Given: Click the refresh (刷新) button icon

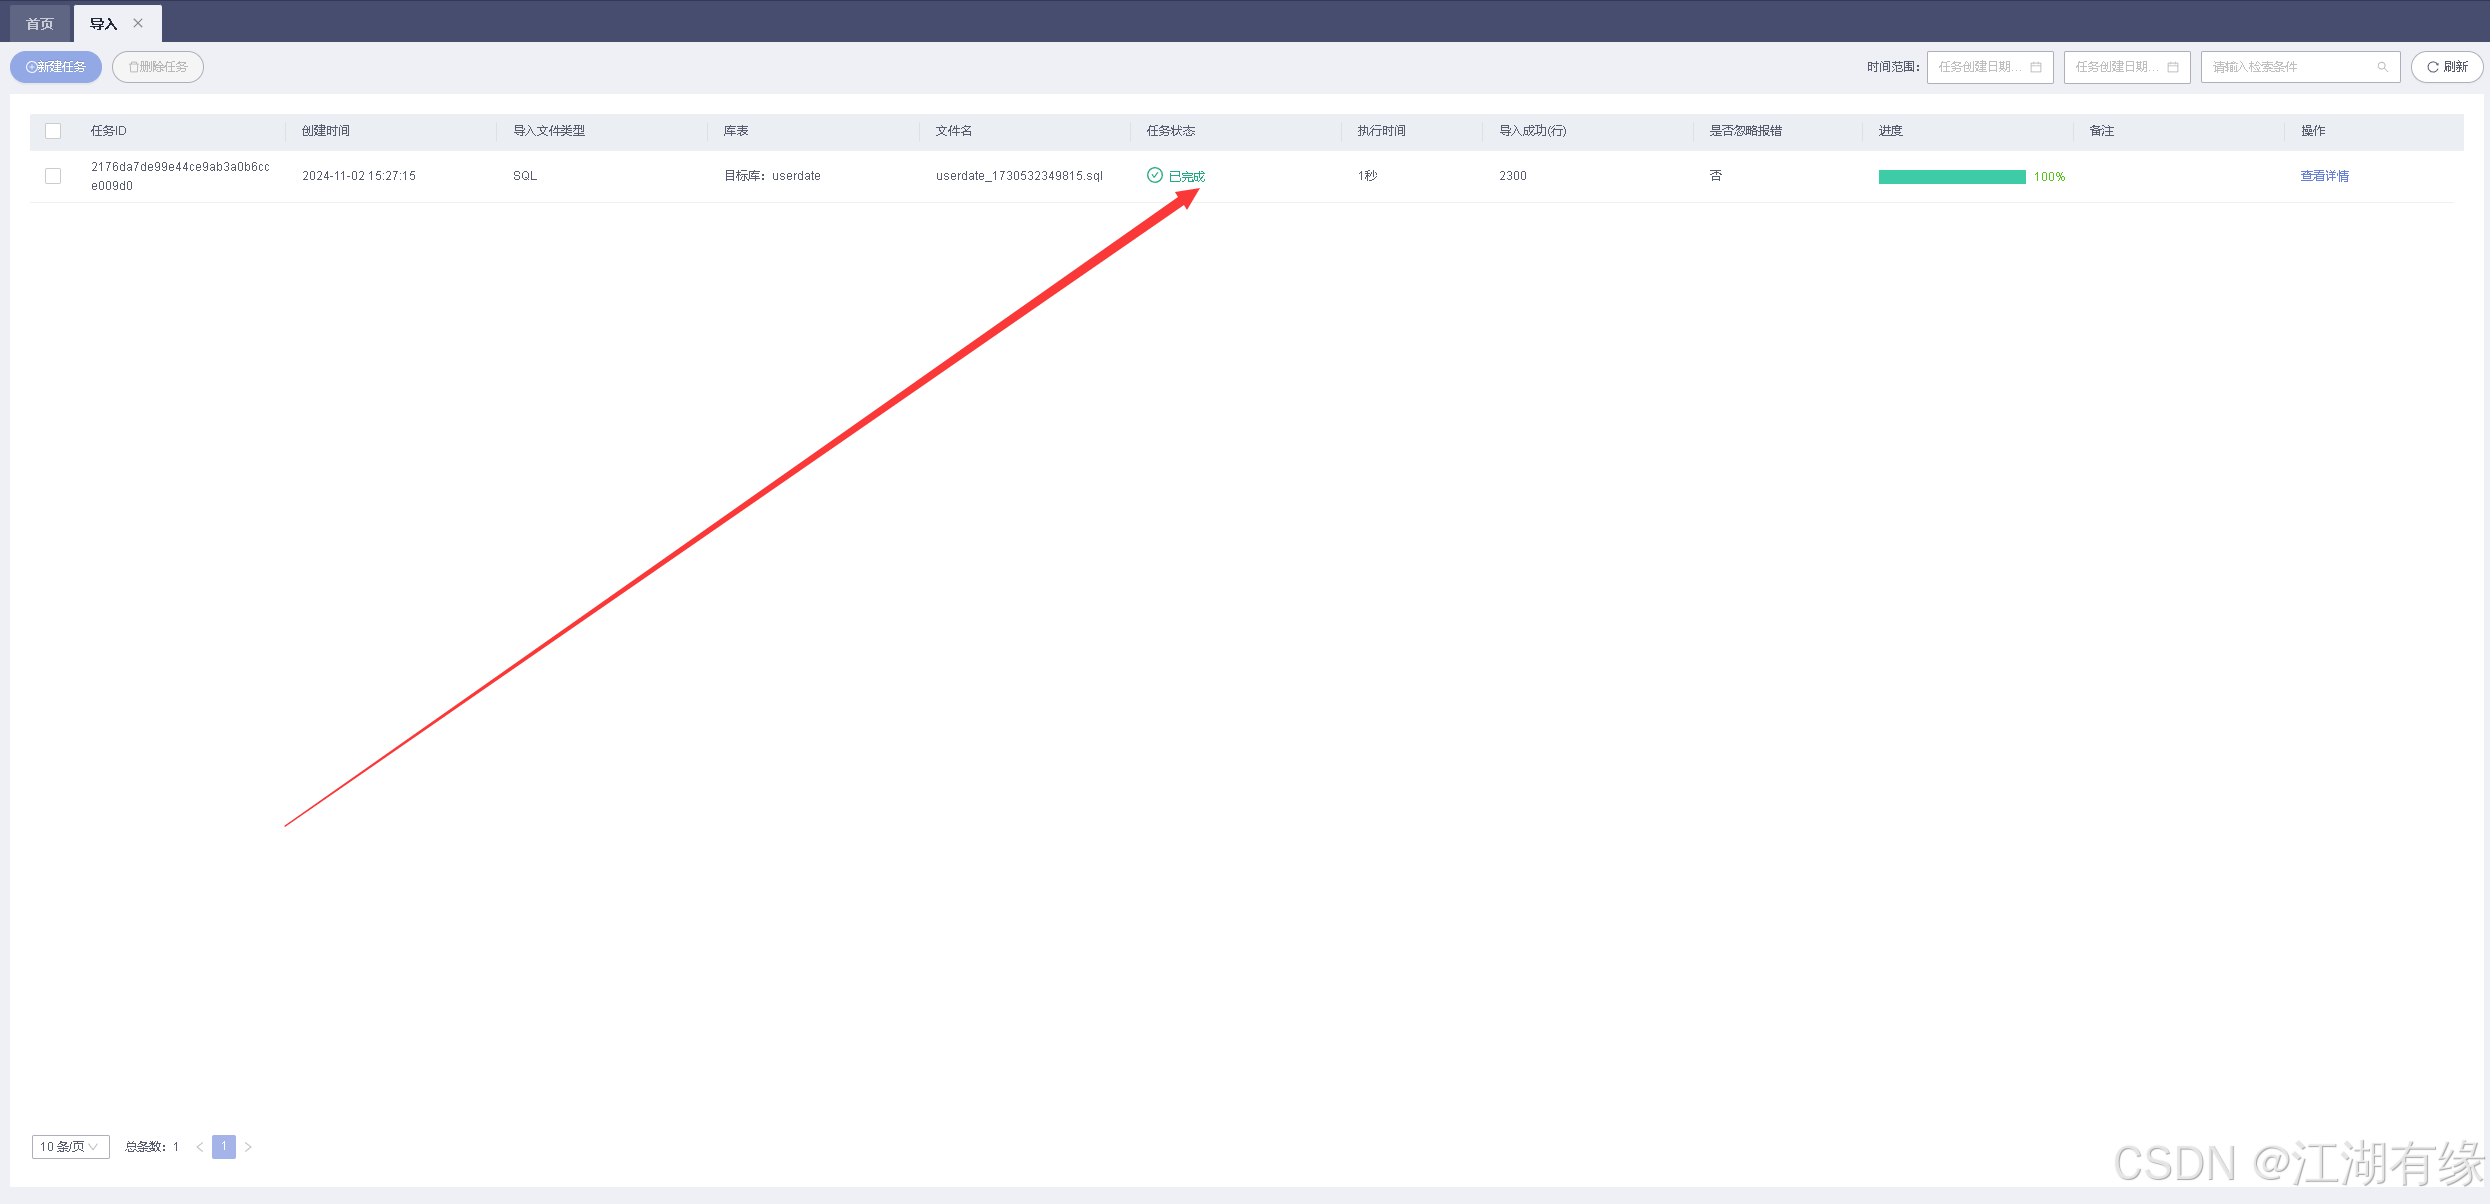Looking at the screenshot, I should (2432, 67).
